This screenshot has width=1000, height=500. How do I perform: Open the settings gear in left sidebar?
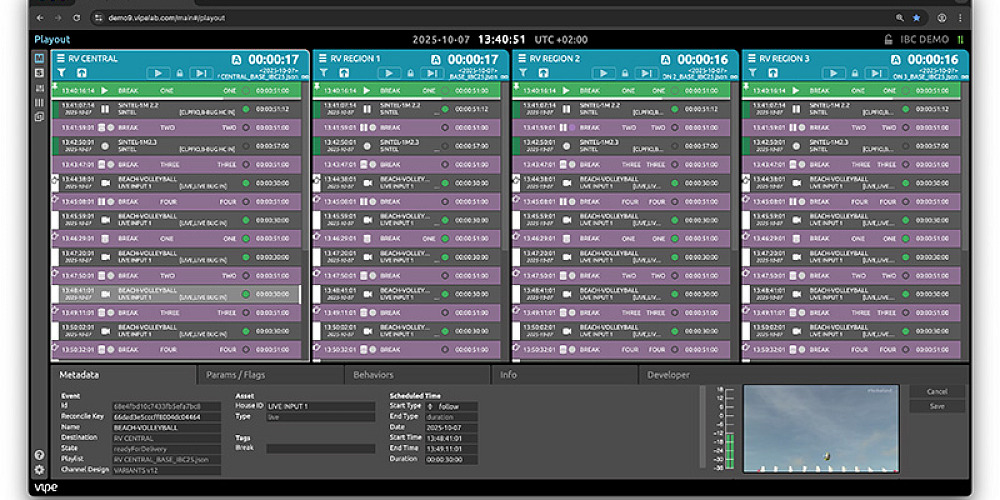[39, 470]
